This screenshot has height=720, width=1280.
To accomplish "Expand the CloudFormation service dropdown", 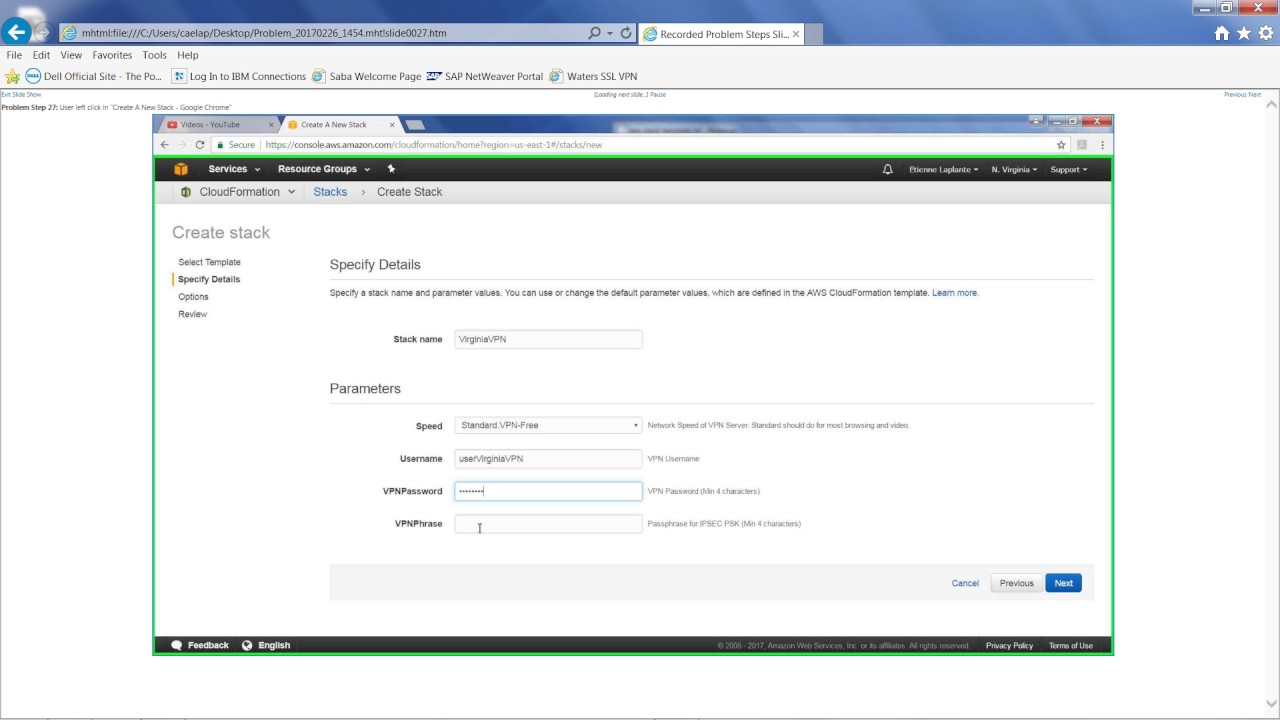I will coord(238,192).
